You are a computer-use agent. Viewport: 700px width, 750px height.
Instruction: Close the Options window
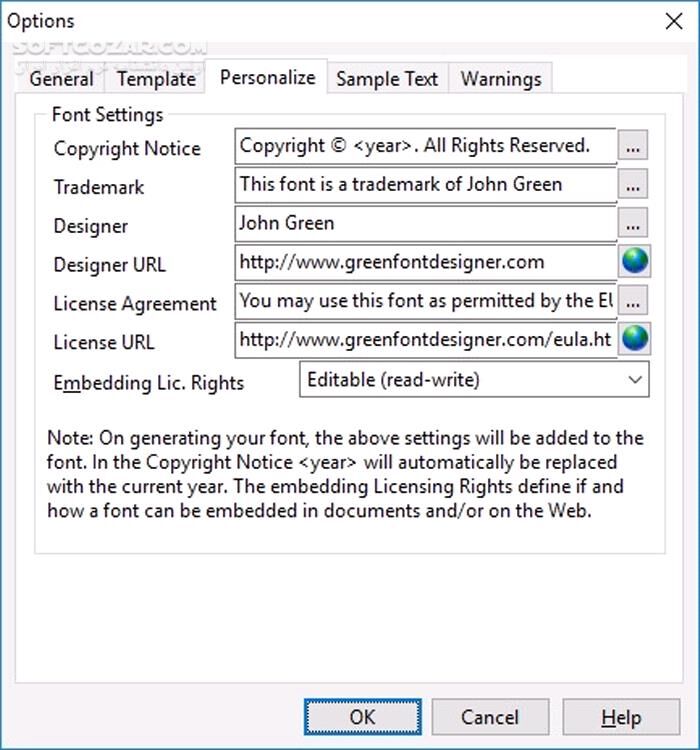pos(674,21)
